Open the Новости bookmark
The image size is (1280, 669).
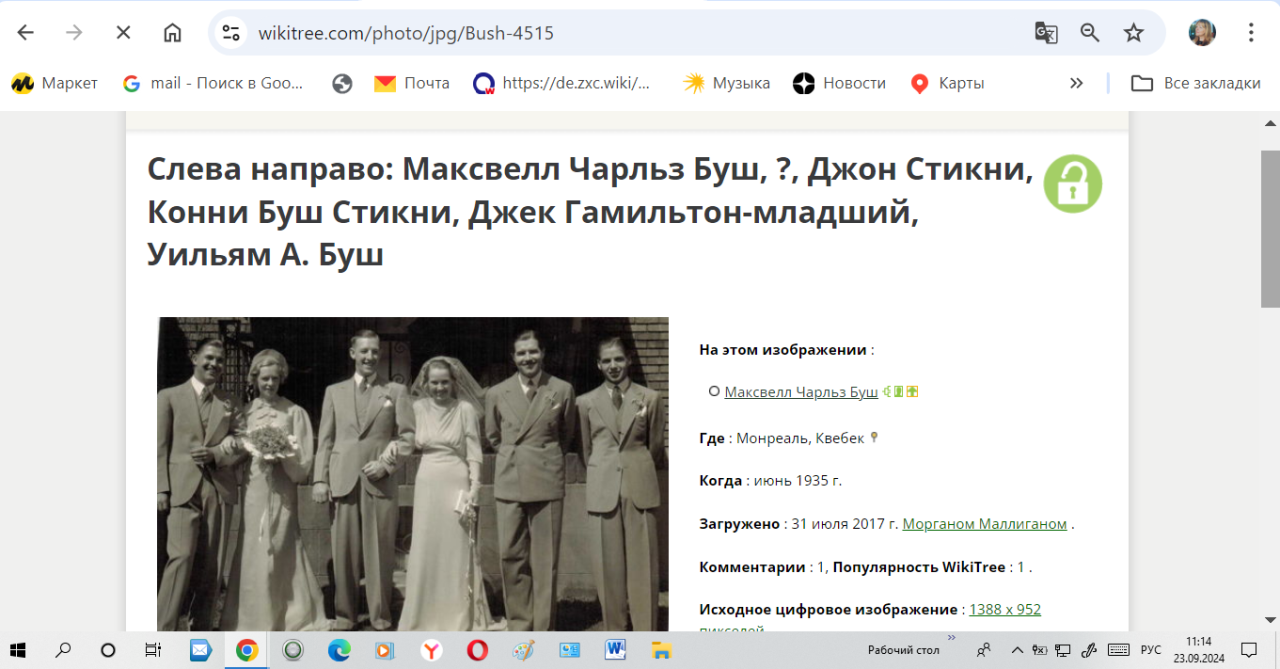tap(839, 83)
